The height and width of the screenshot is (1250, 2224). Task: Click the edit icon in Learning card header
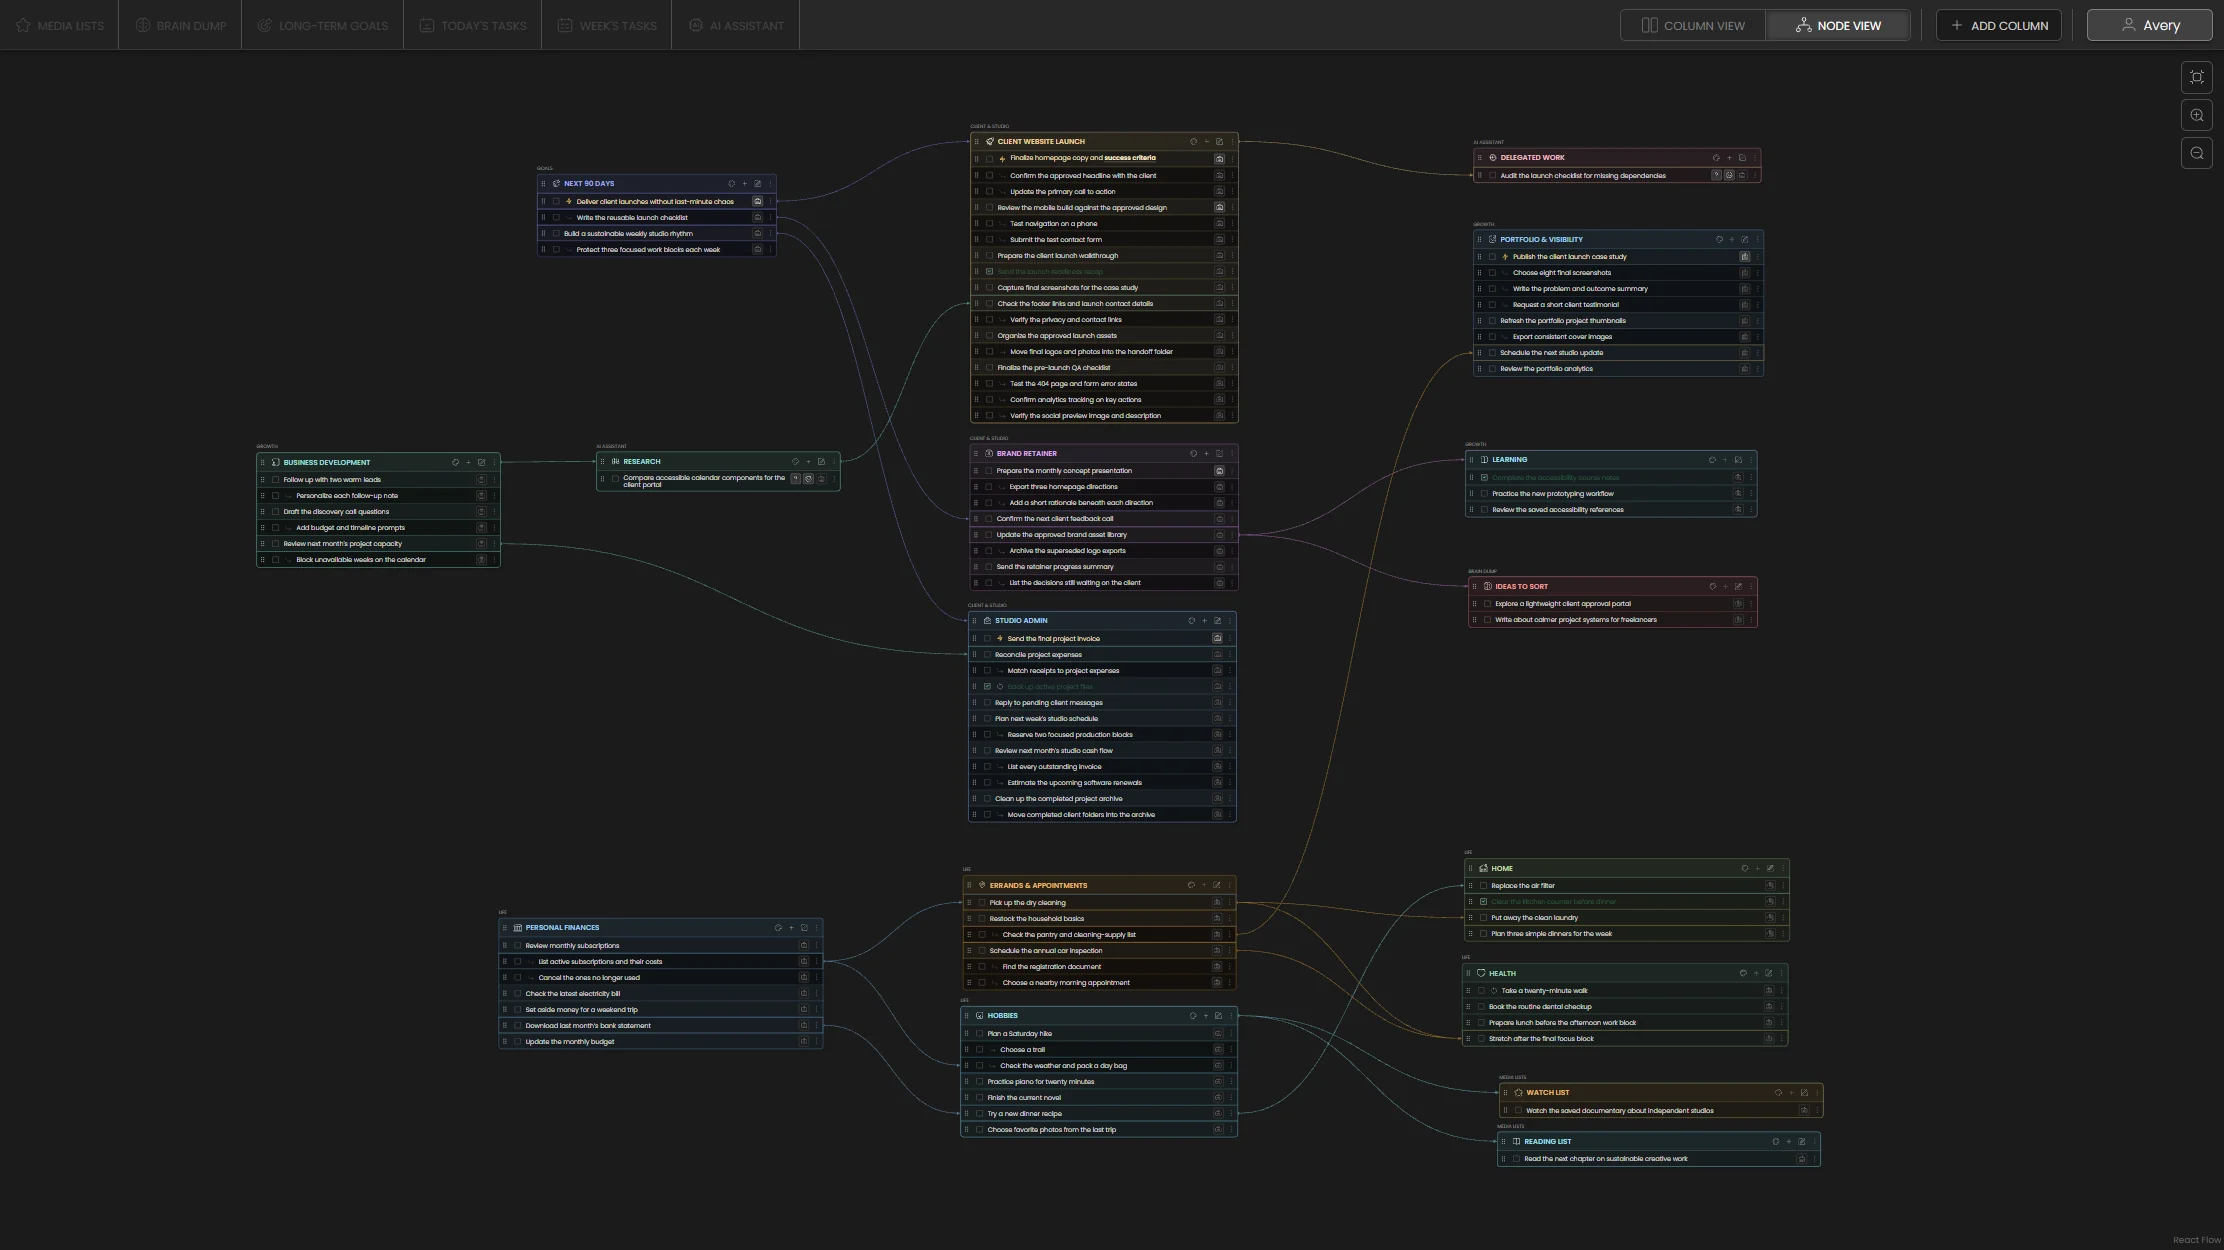[1738, 460]
